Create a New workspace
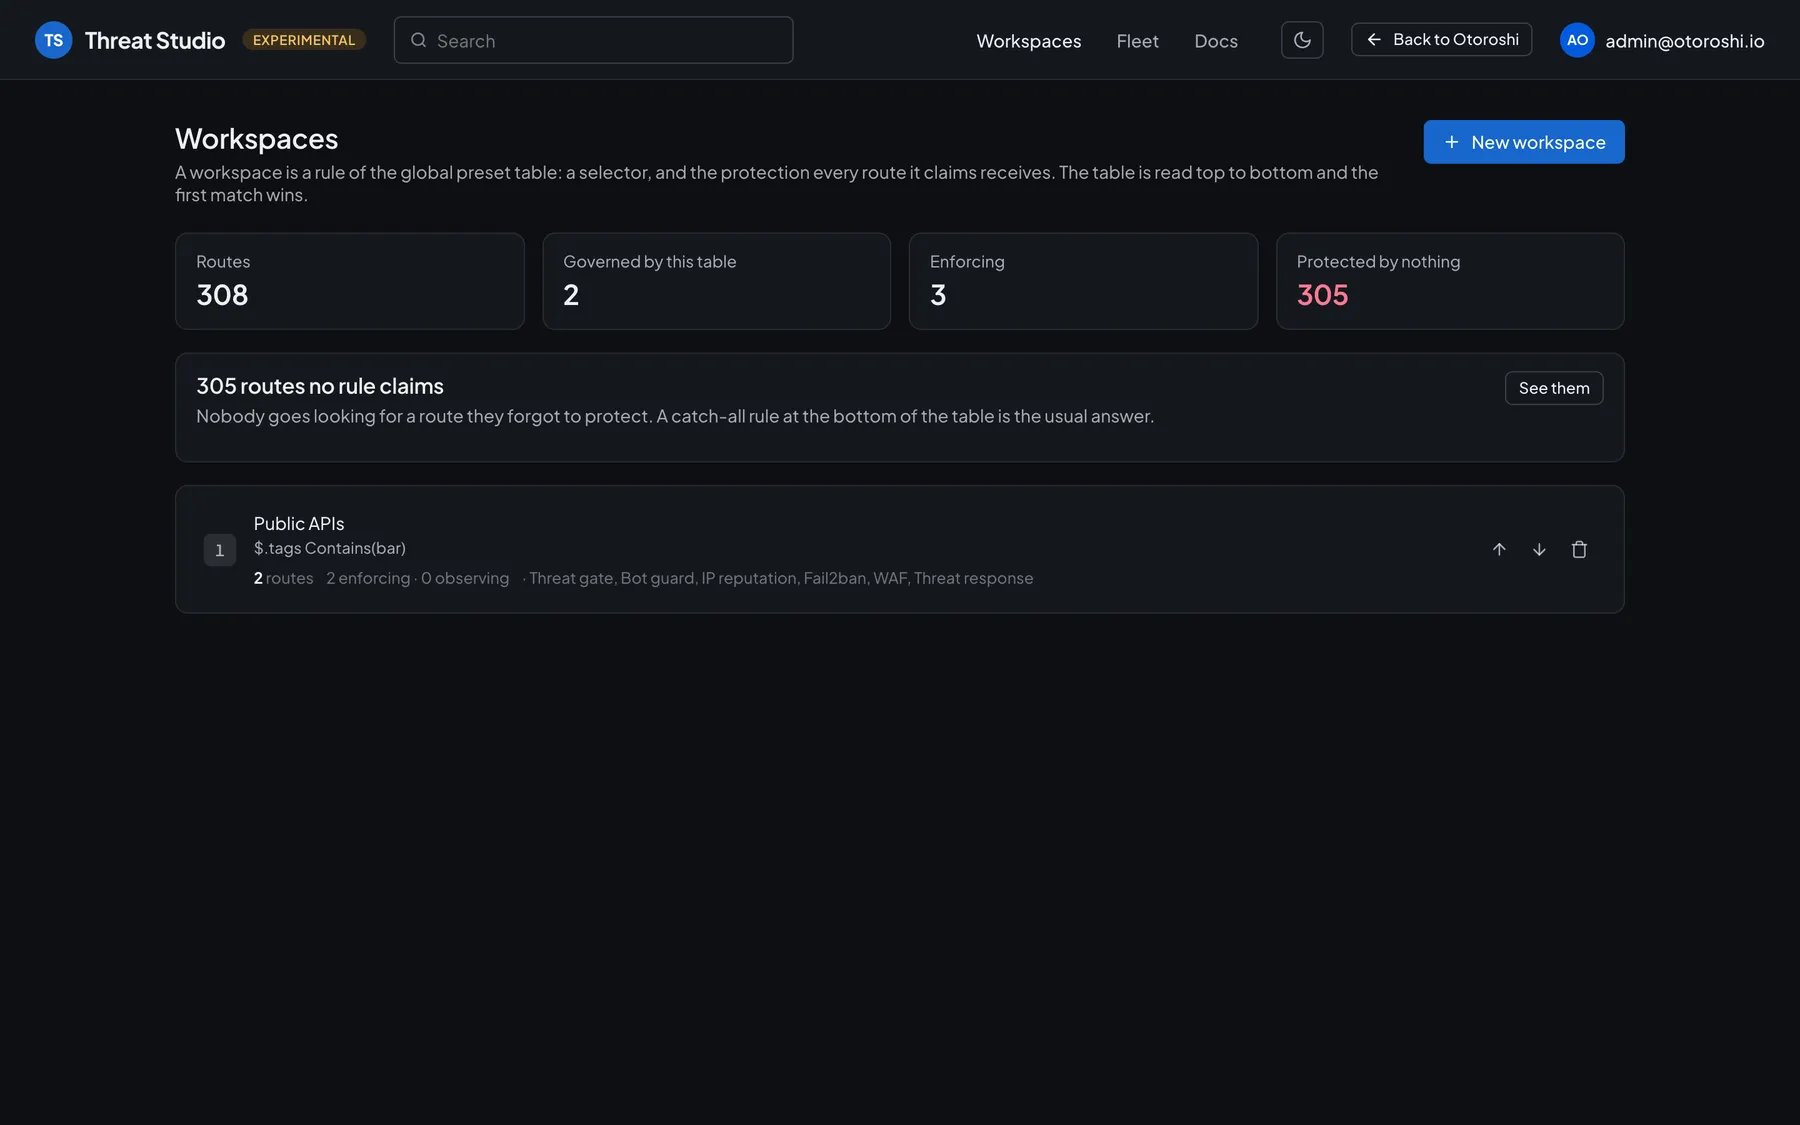Viewport: 1800px width, 1125px height. pyautogui.click(x=1524, y=142)
